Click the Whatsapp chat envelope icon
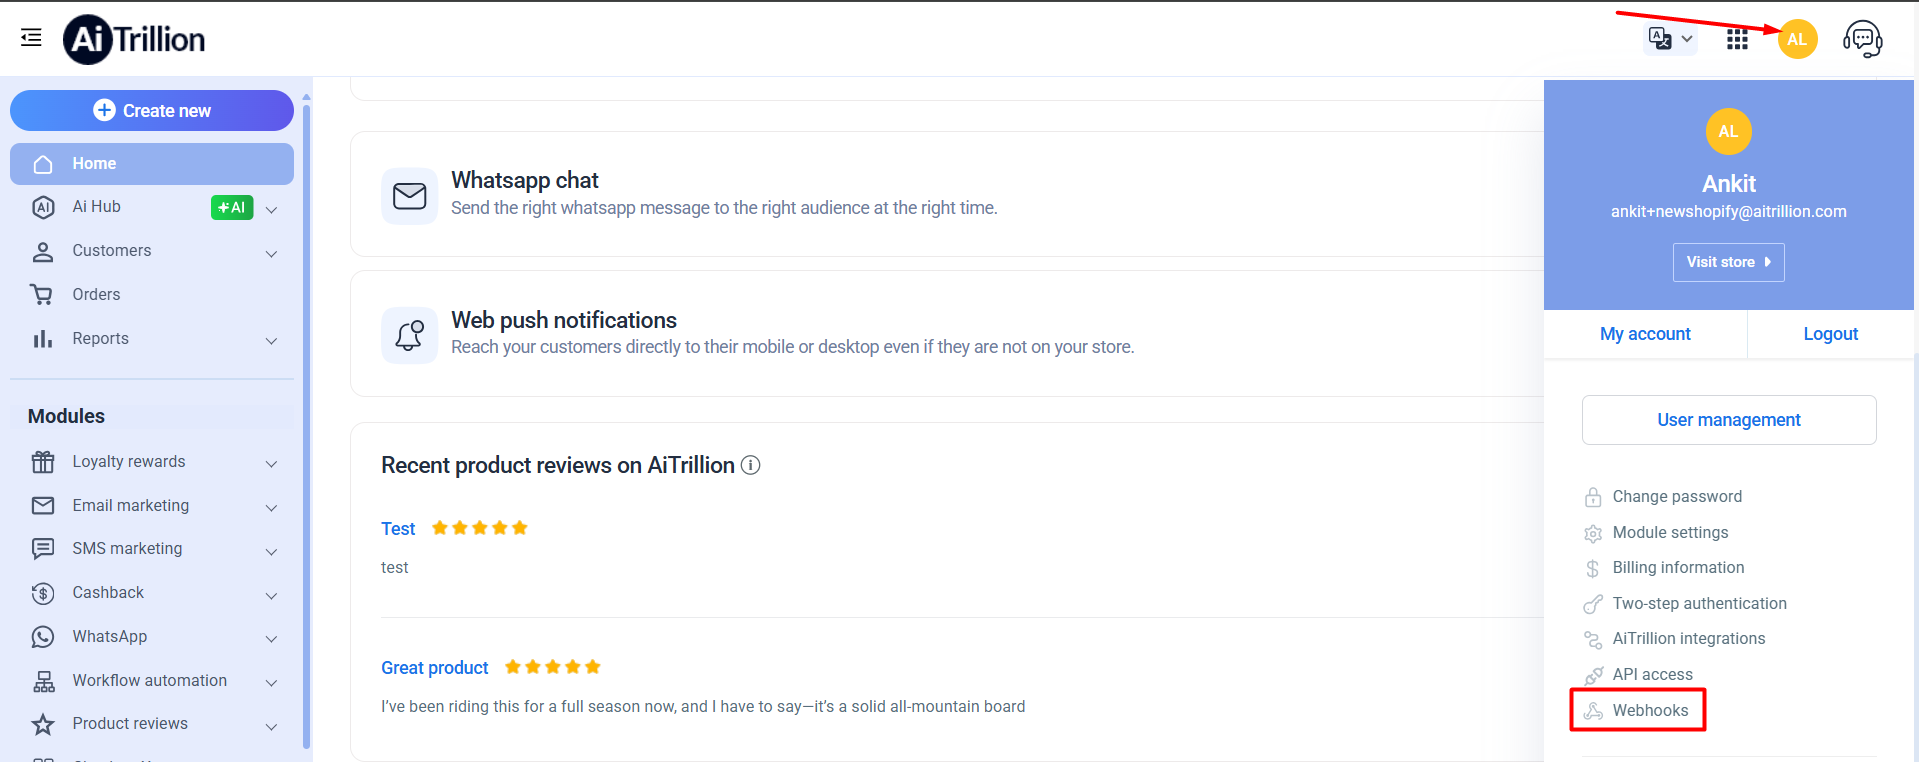Viewport: 1919px width, 762px height. (x=409, y=196)
